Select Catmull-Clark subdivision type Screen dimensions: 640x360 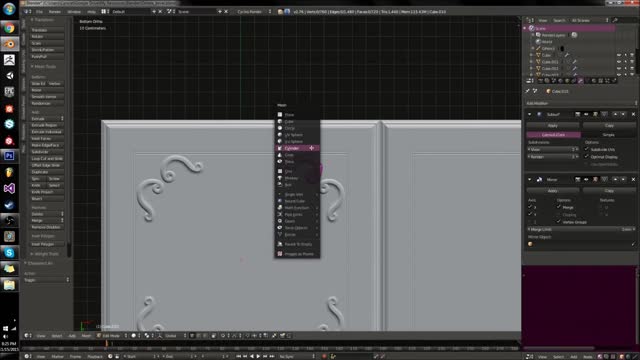[553, 135]
